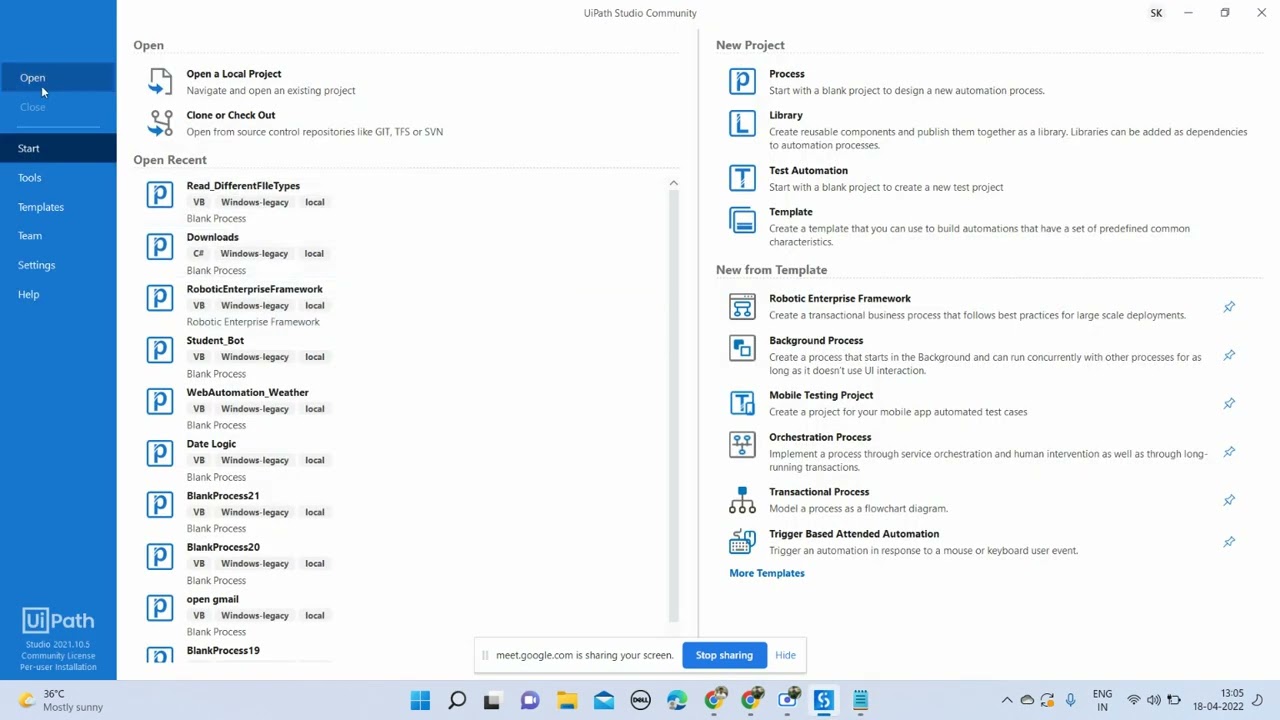1280x720 pixels.
Task: Click the C# tag on Downloads project
Action: tap(198, 254)
